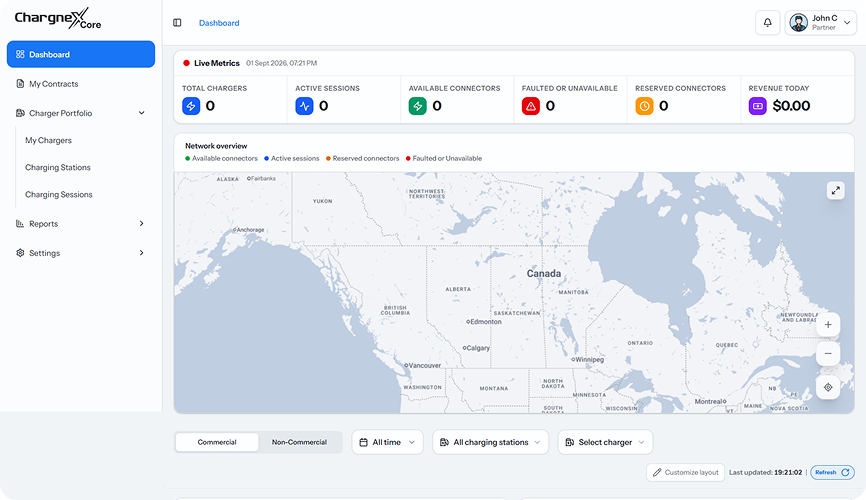Image resolution: width=866 pixels, height=500 pixels.
Task: Click the calendar icon in All time filter
Action: click(x=363, y=443)
